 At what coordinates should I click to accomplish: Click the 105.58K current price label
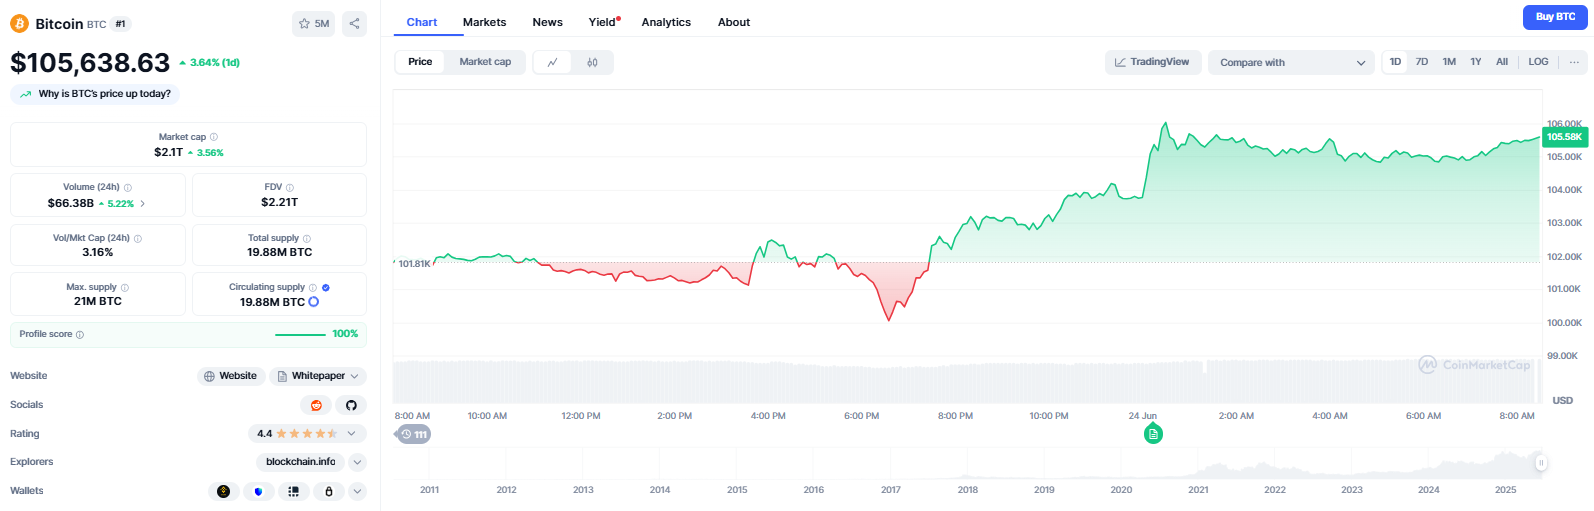click(1564, 137)
